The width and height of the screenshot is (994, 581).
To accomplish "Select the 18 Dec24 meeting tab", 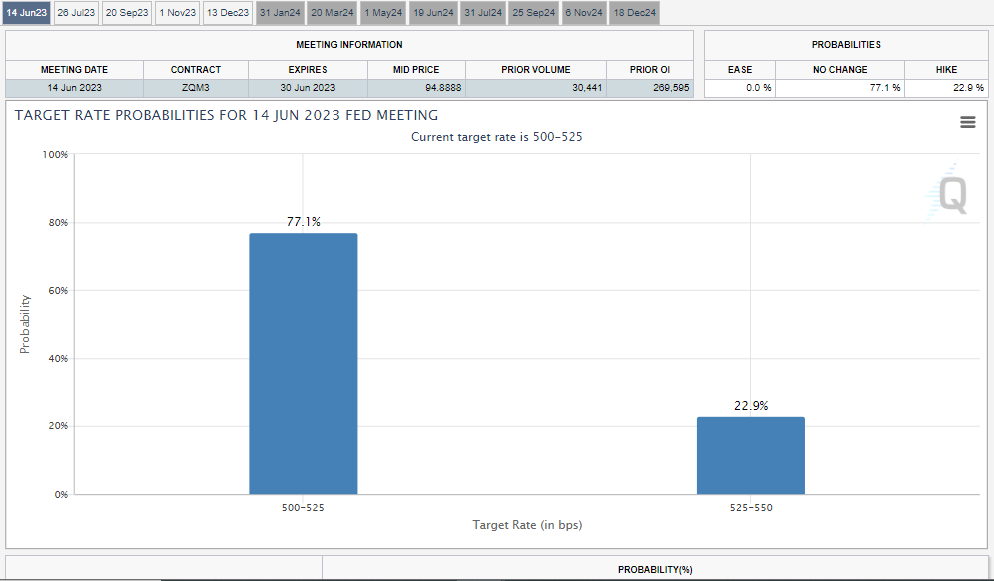I will [635, 13].
